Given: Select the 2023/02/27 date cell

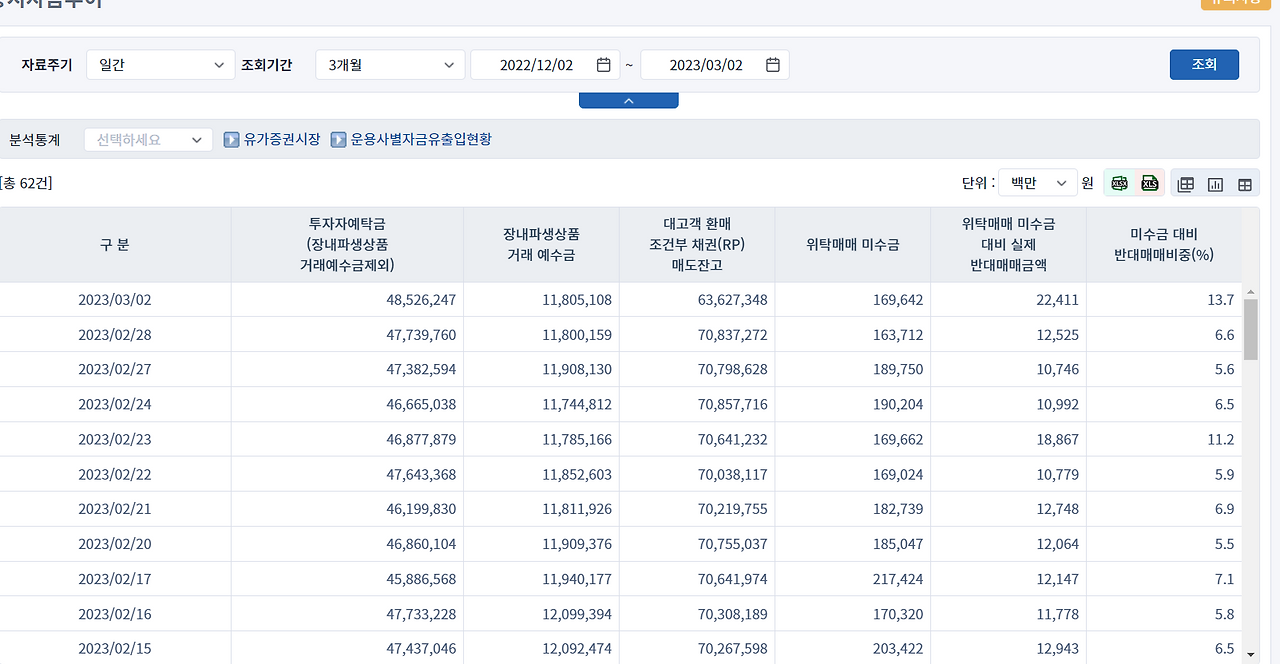Looking at the screenshot, I should pyautogui.click(x=115, y=370).
